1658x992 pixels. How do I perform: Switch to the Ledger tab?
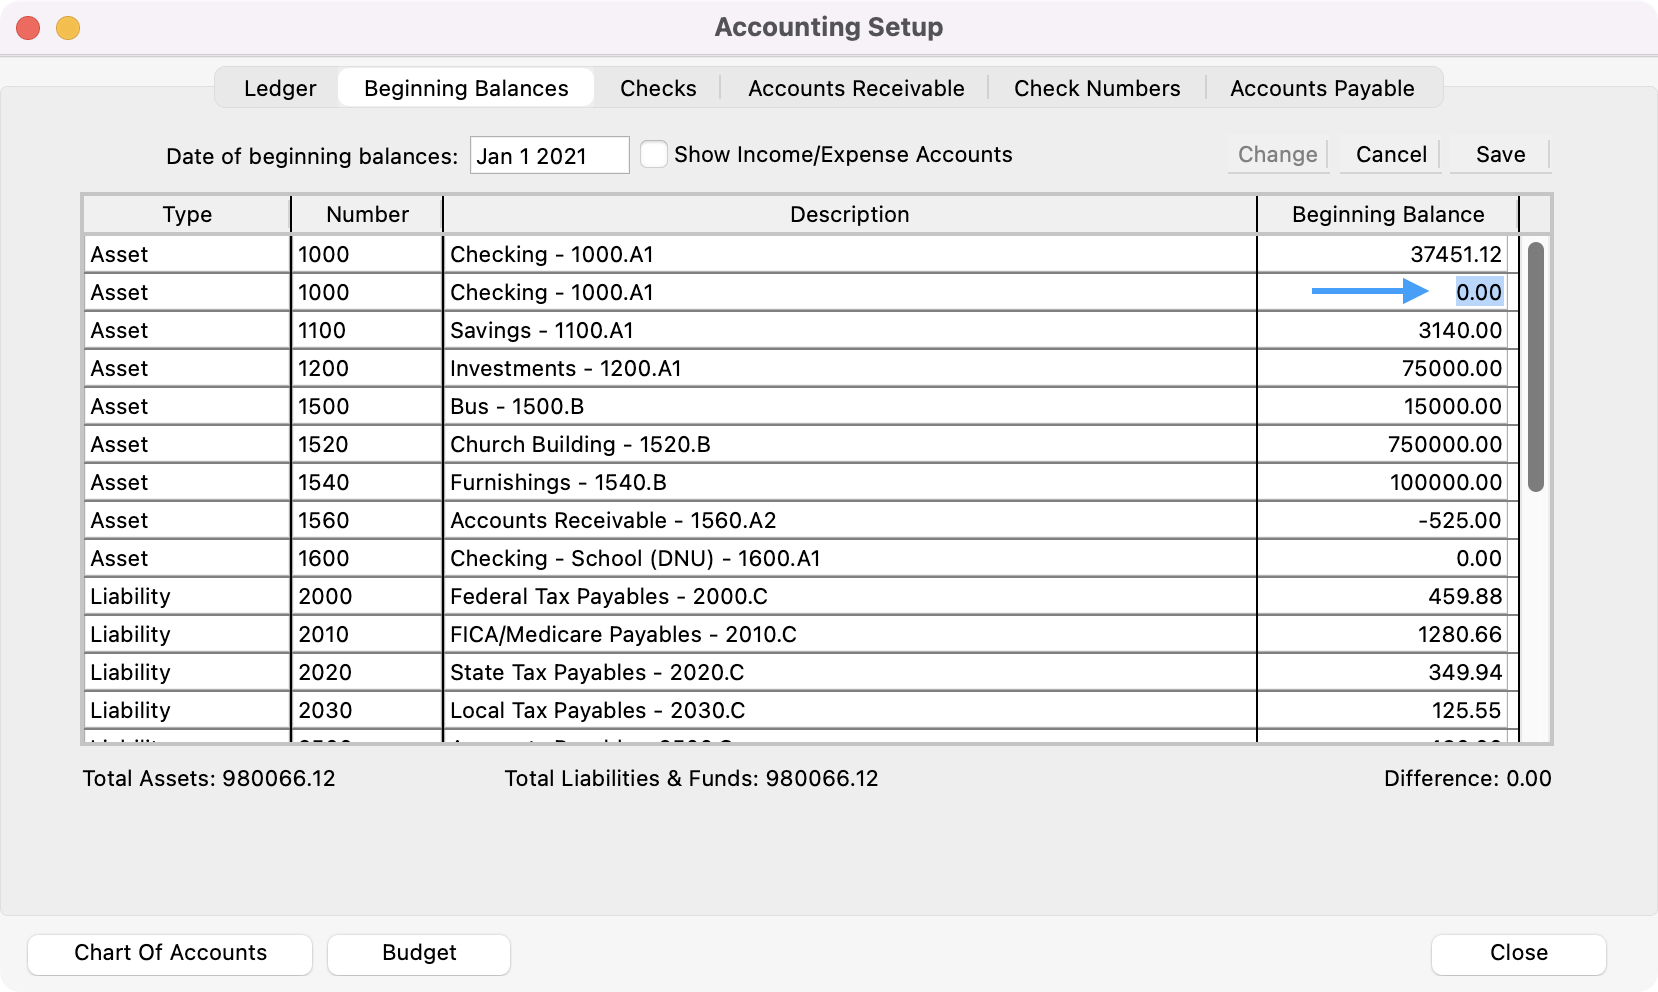(279, 88)
